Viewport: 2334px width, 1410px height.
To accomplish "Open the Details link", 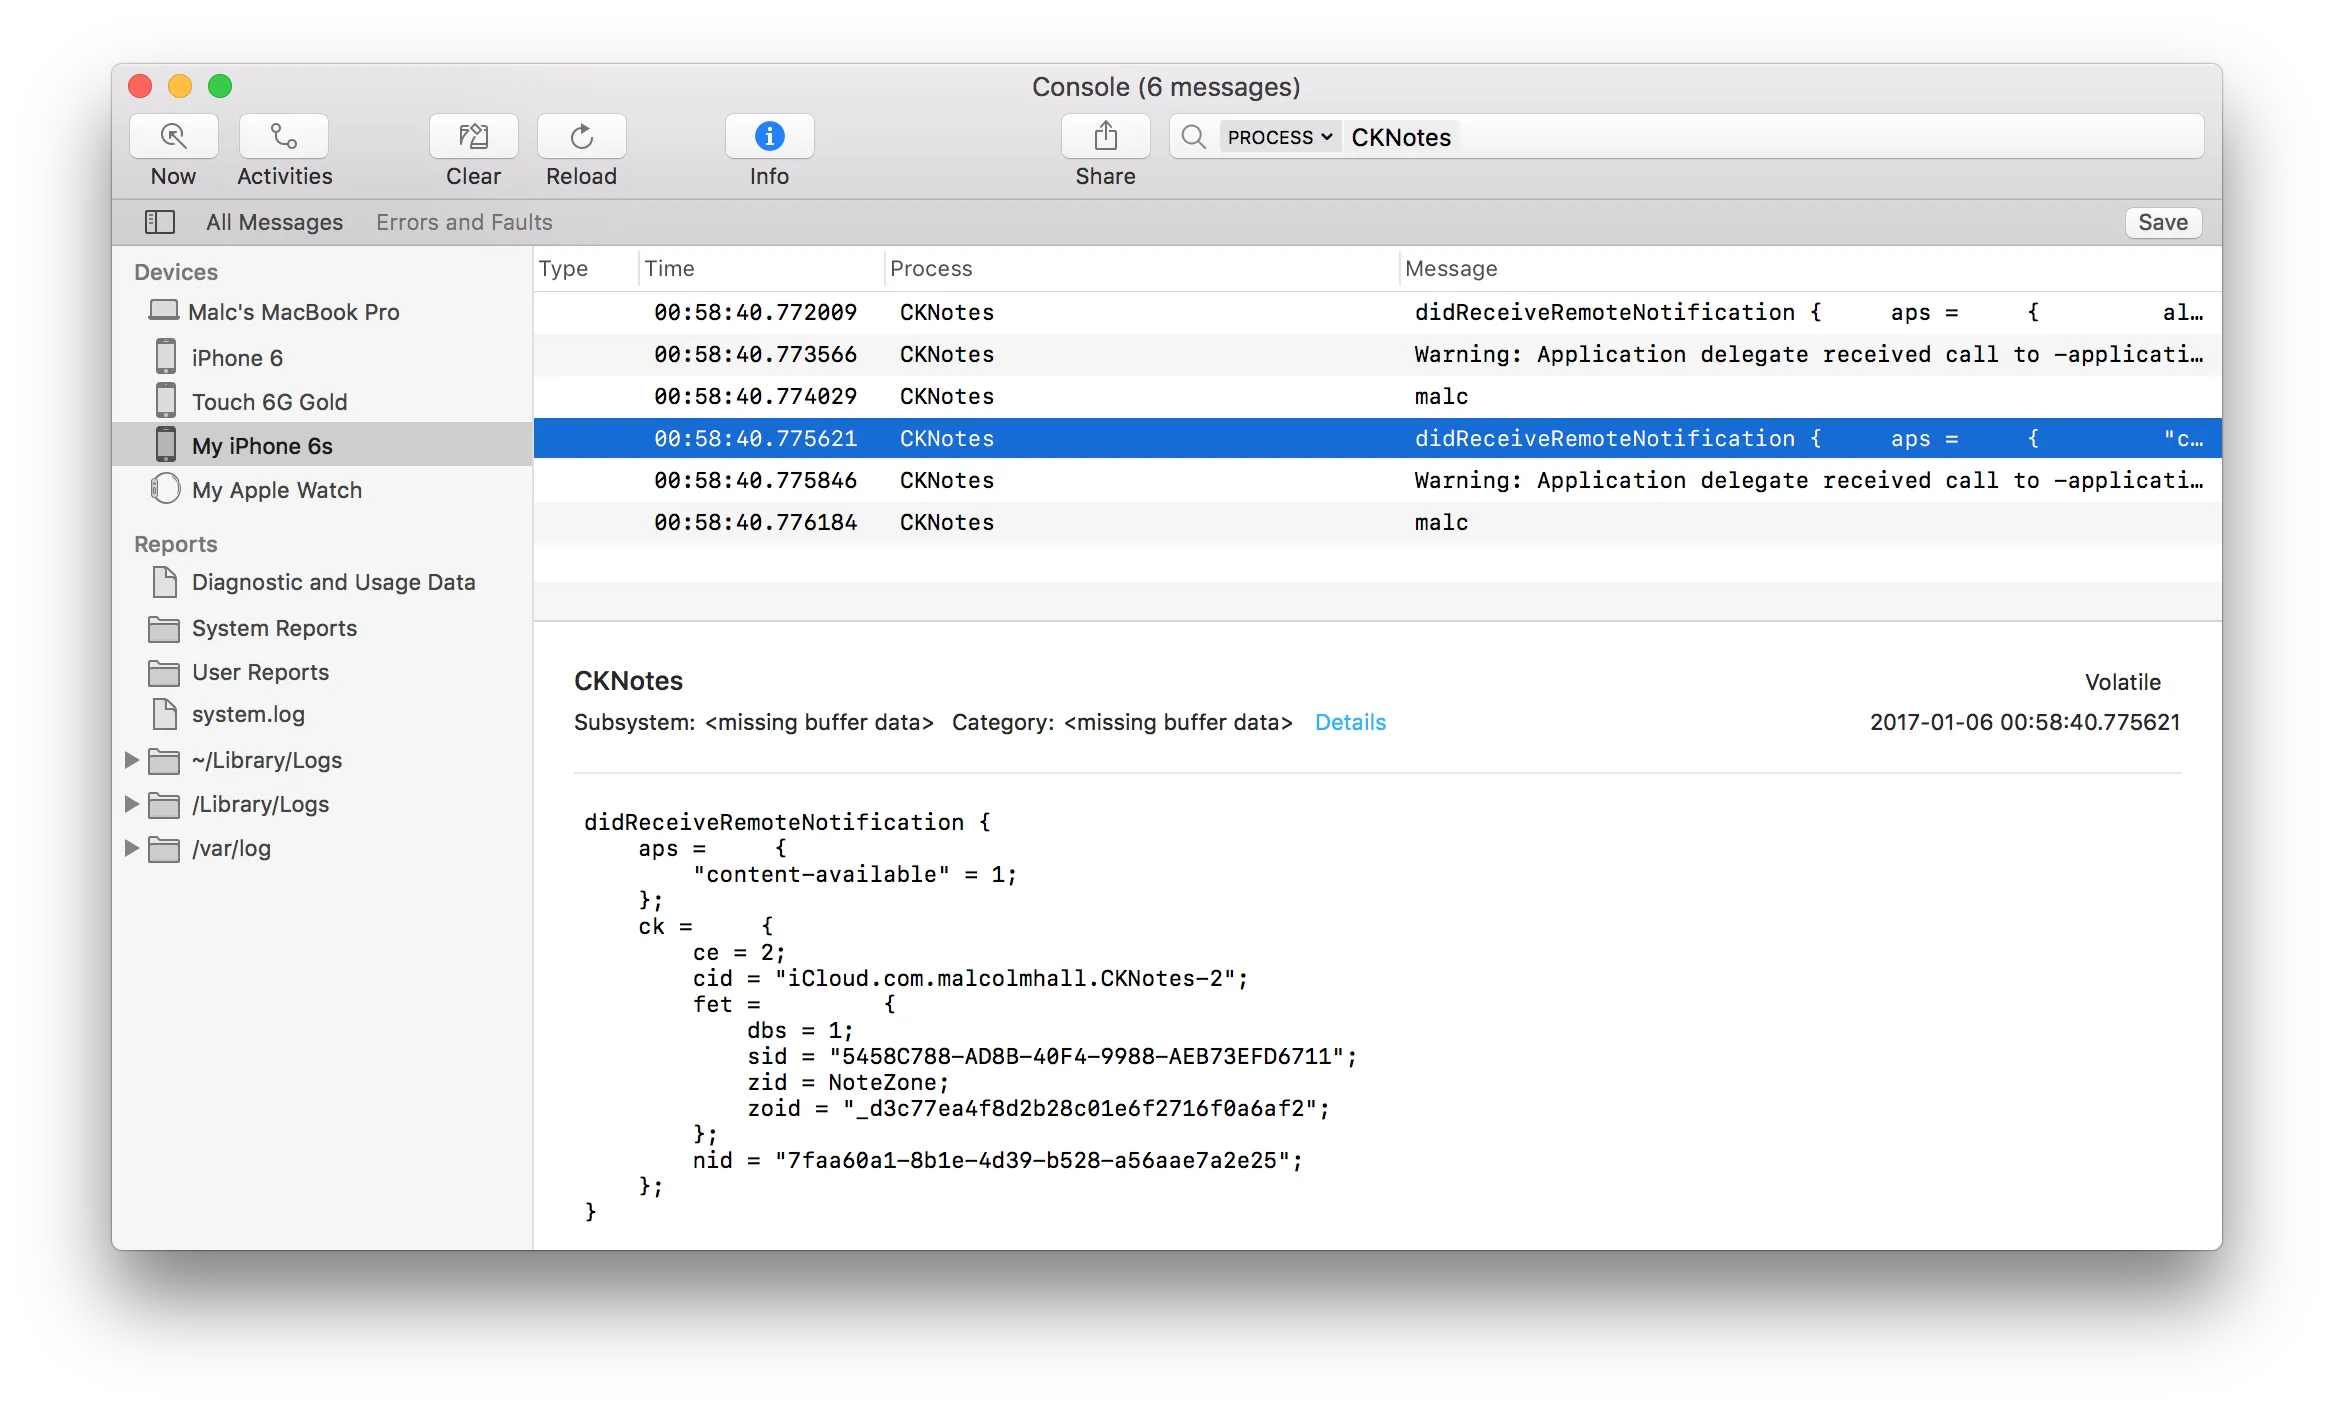I will coord(1350,722).
